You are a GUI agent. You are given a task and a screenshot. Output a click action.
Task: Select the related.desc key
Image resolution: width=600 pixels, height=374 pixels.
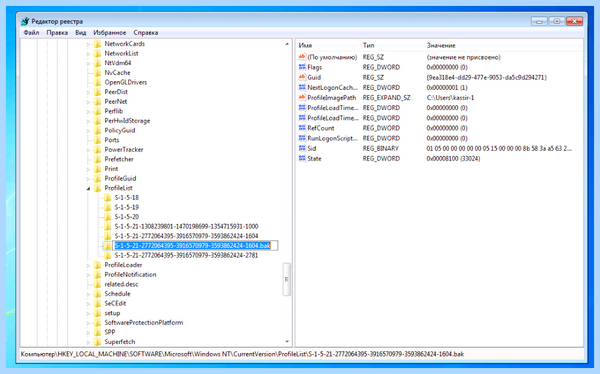(121, 284)
